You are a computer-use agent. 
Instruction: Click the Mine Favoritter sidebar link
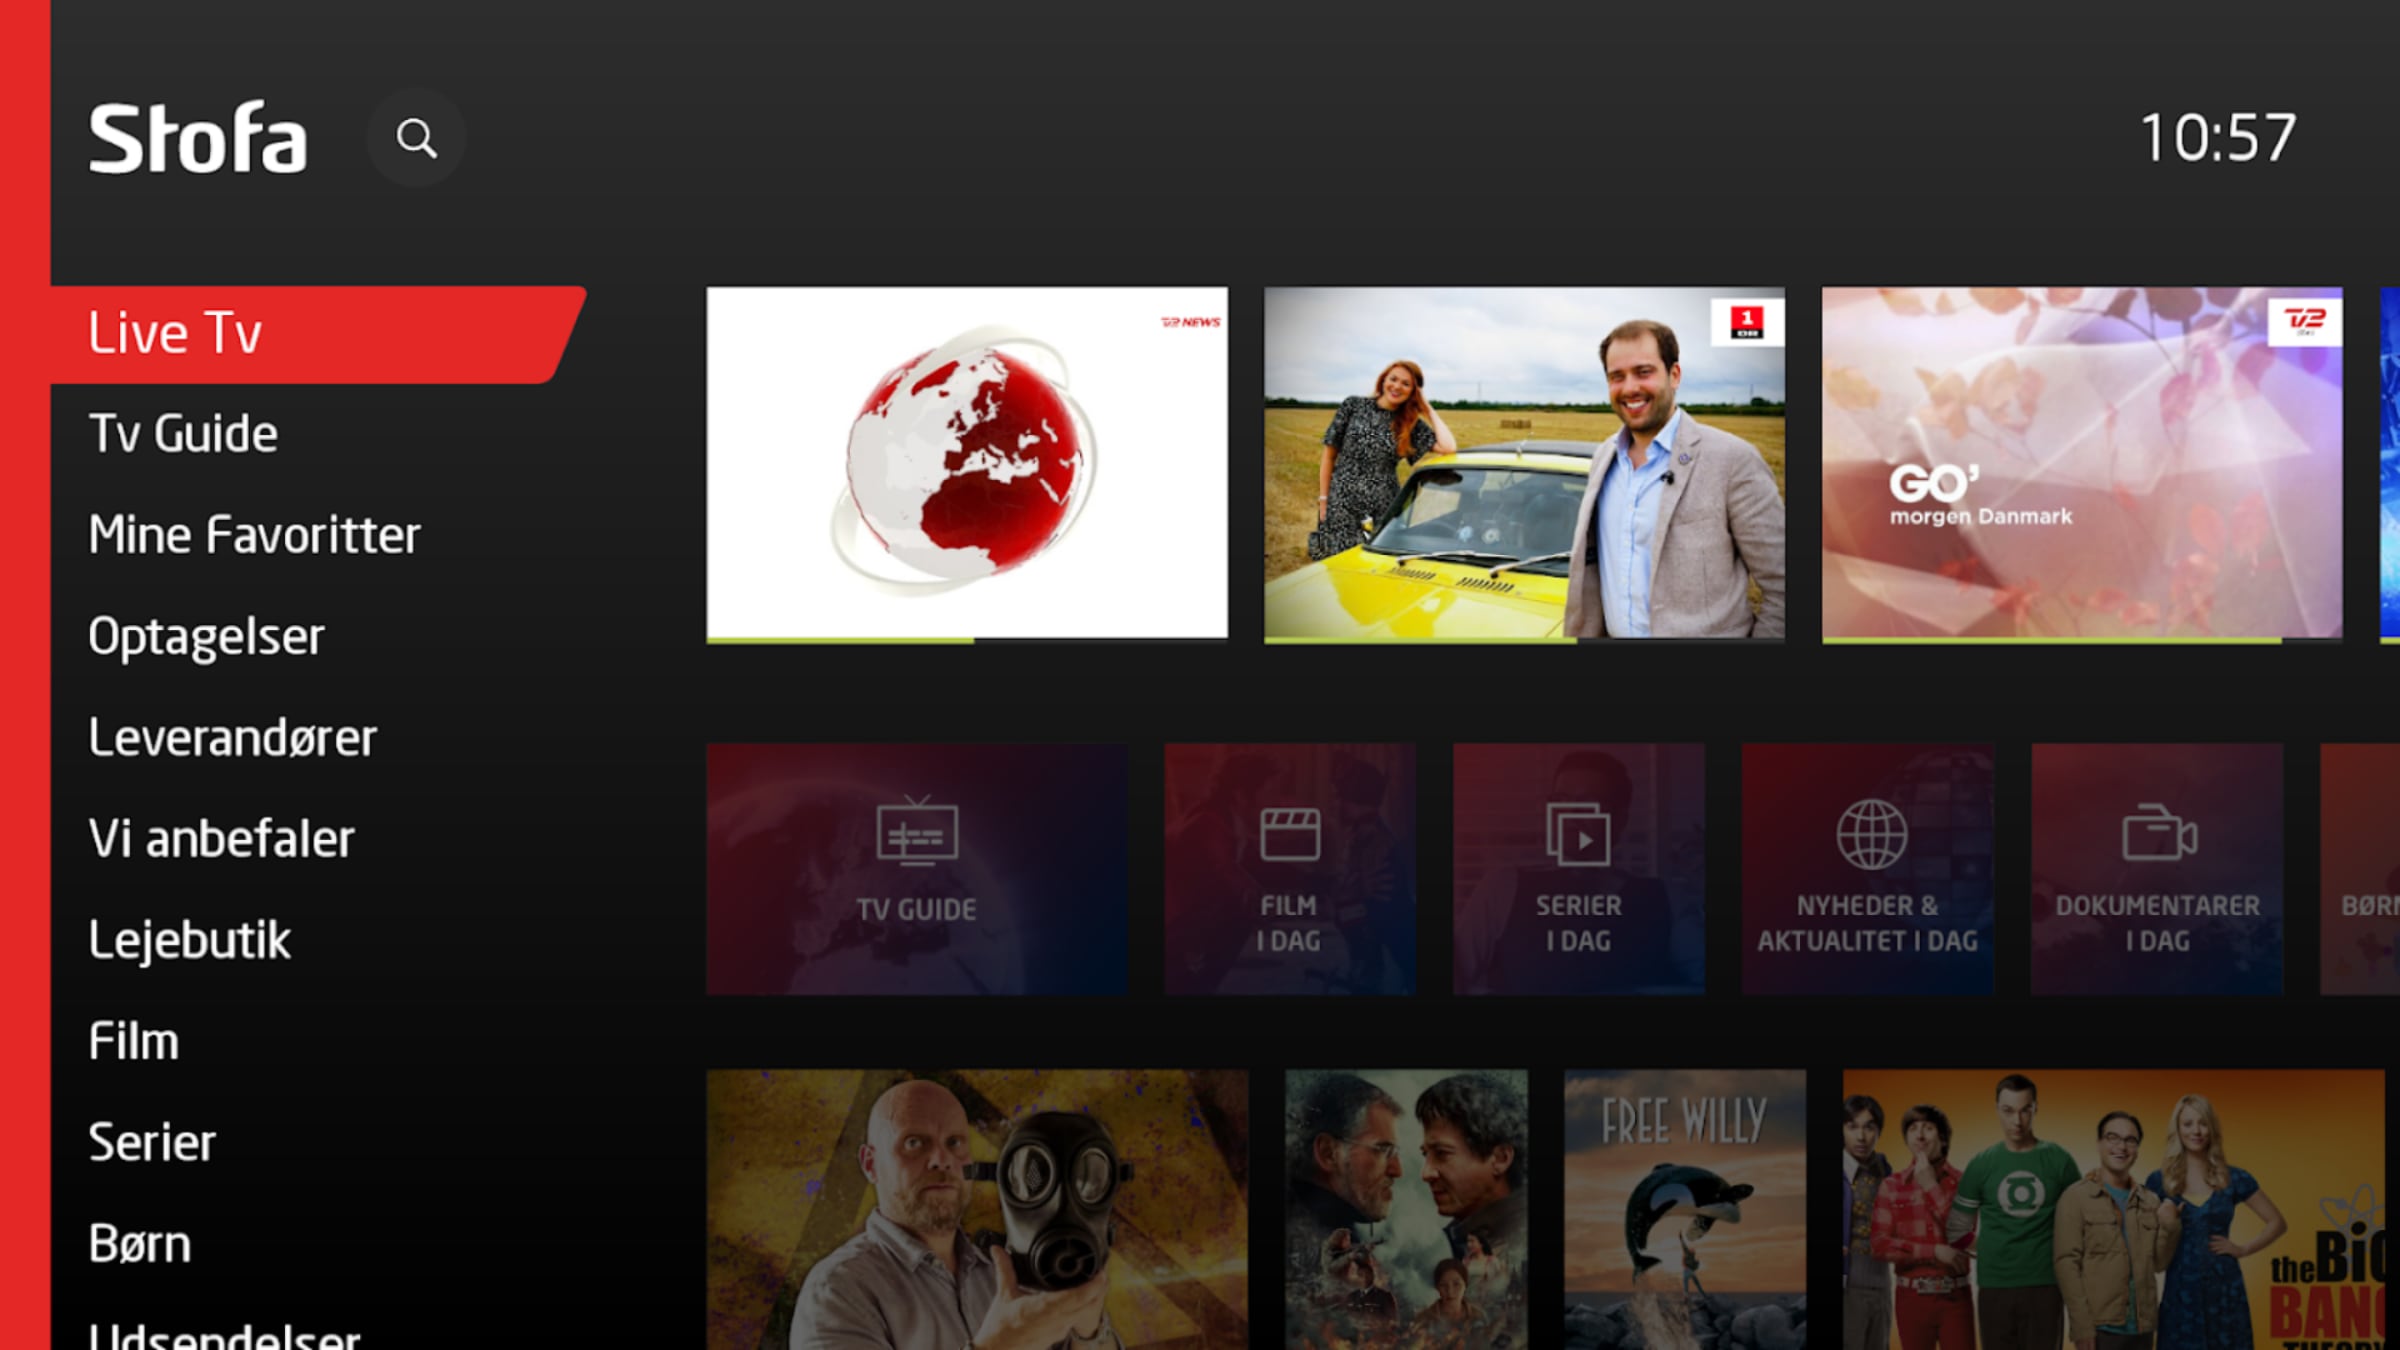point(255,534)
